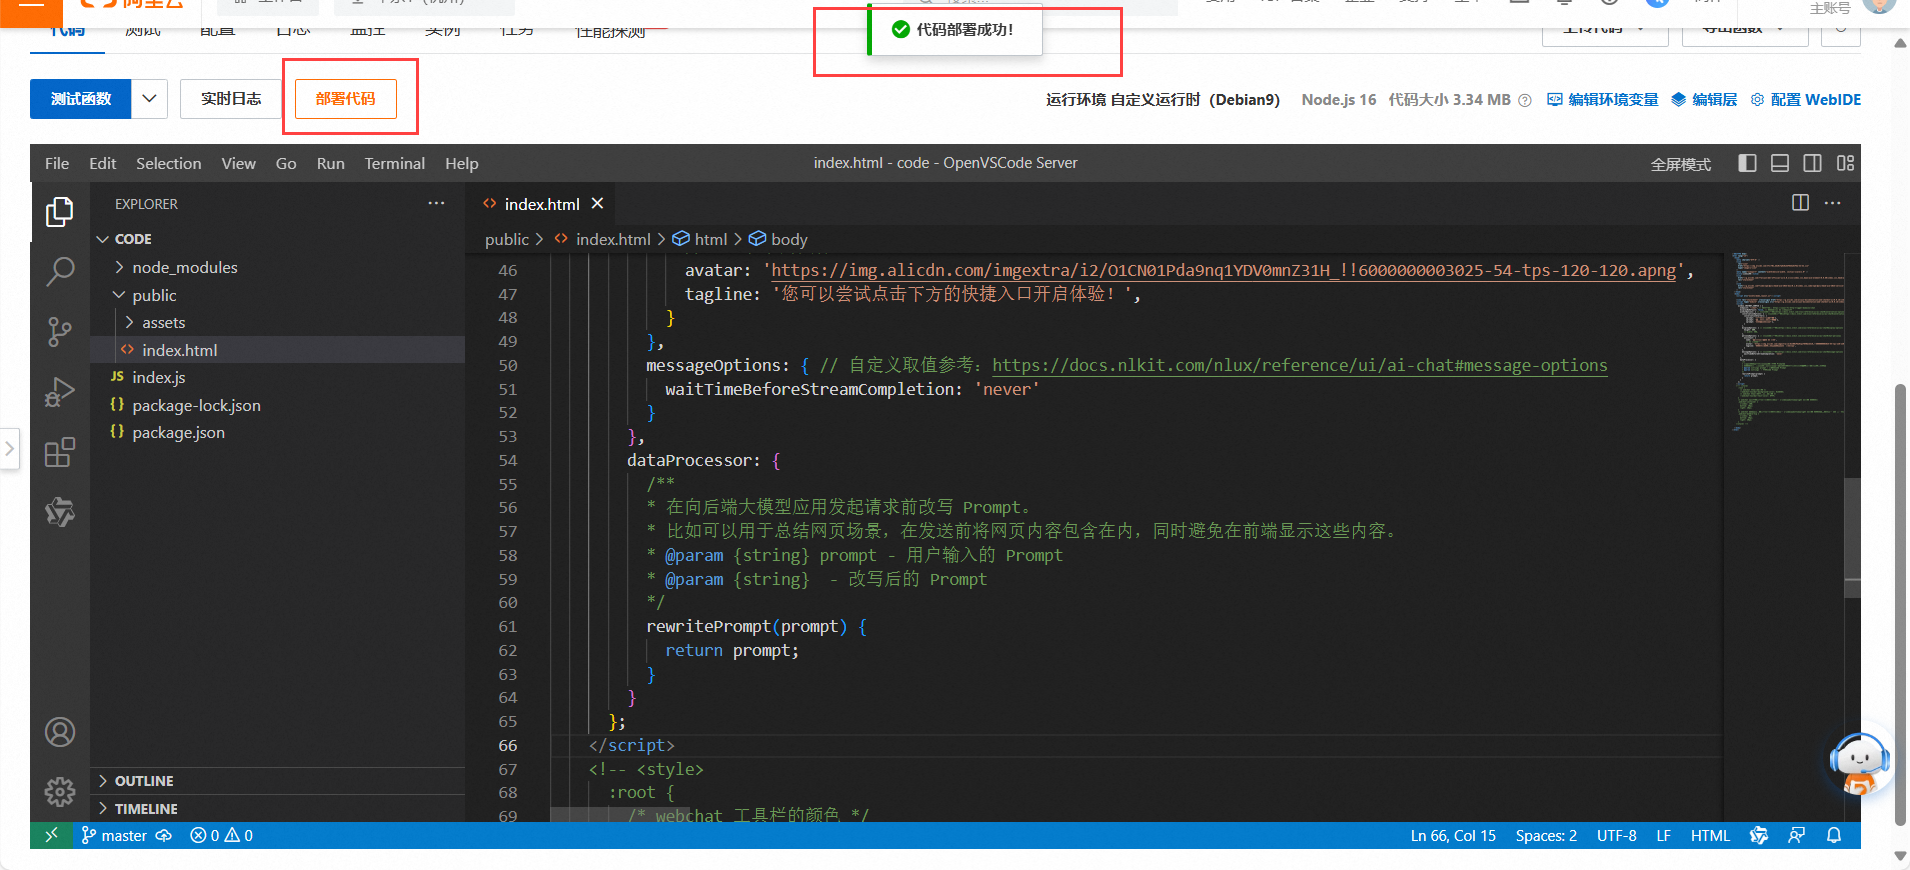Open the Selection menu

click(x=168, y=163)
